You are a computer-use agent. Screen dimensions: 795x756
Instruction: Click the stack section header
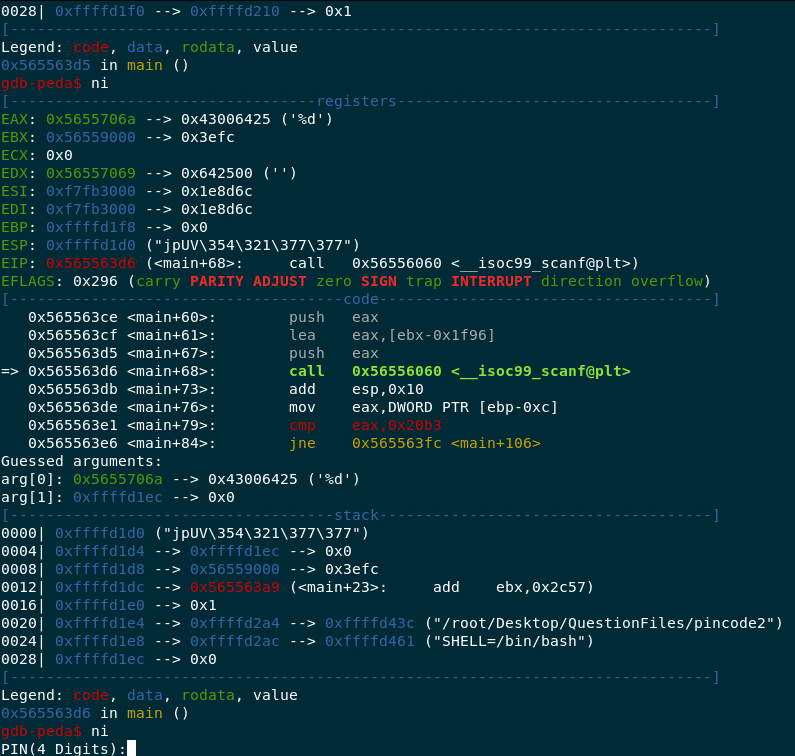pos(356,515)
